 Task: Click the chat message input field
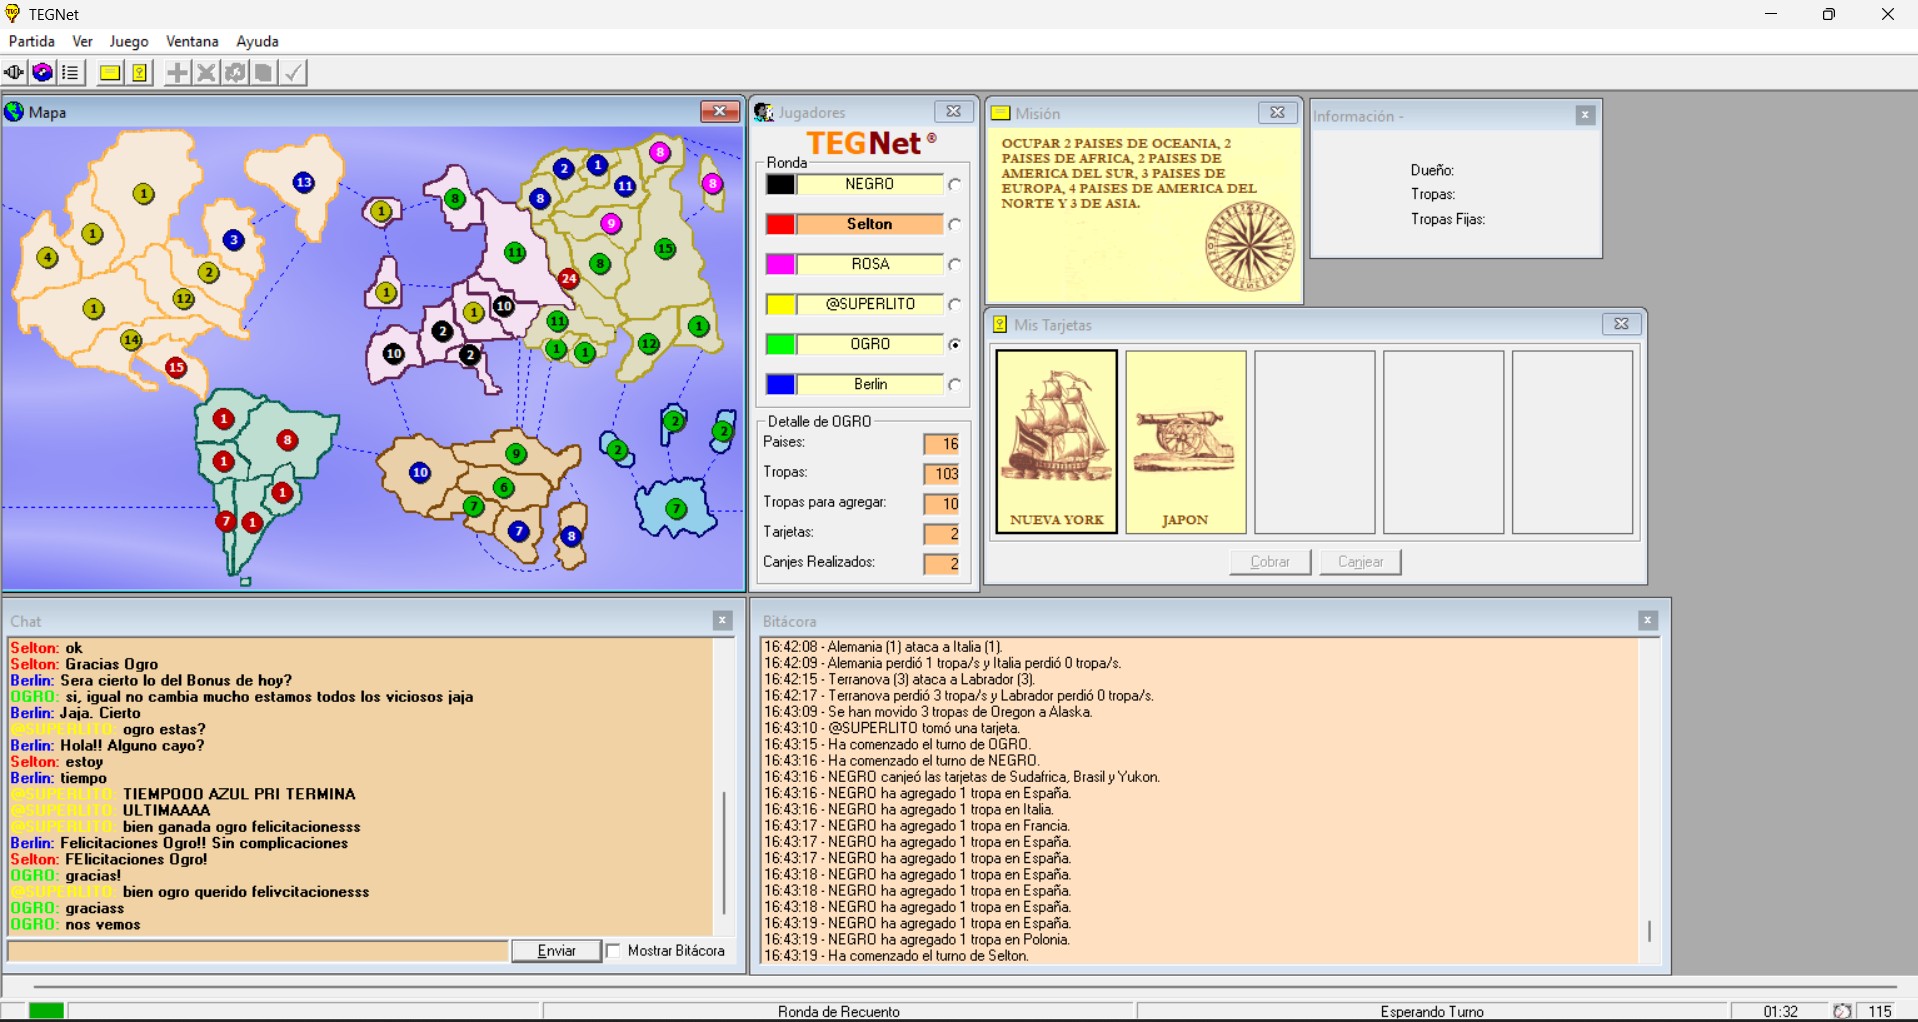[258, 951]
